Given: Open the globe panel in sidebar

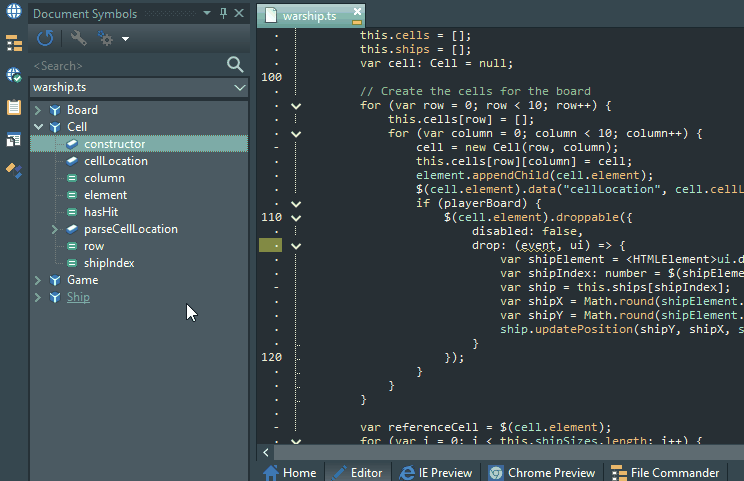Looking at the screenshot, I should pos(14,13).
